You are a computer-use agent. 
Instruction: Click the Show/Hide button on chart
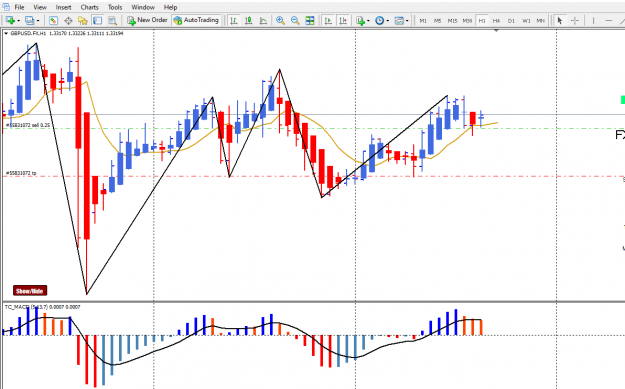click(x=30, y=291)
